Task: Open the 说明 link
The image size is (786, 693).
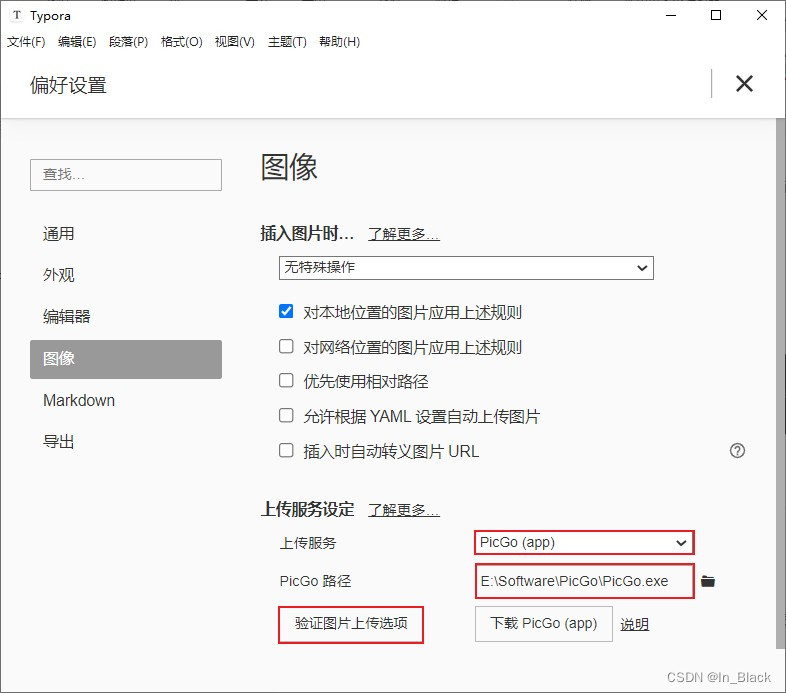Action: (635, 624)
